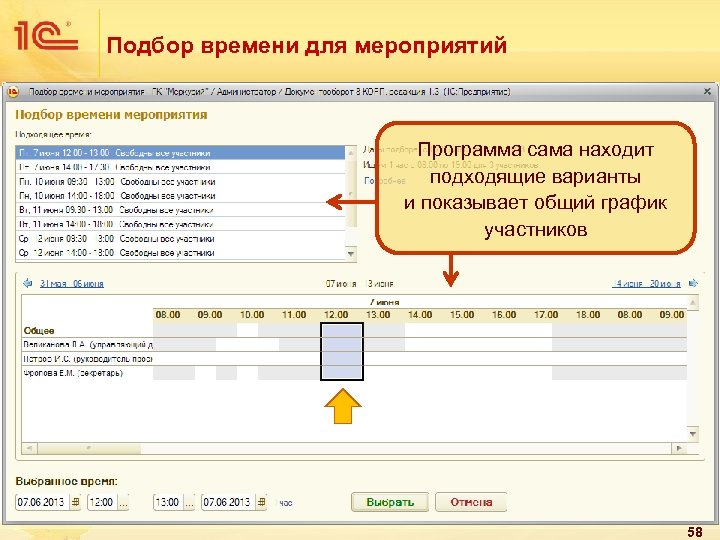This screenshot has height=540, width=720.
Task: Click schedule horizontal scrollbar left arrow
Action: click(29, 448)
